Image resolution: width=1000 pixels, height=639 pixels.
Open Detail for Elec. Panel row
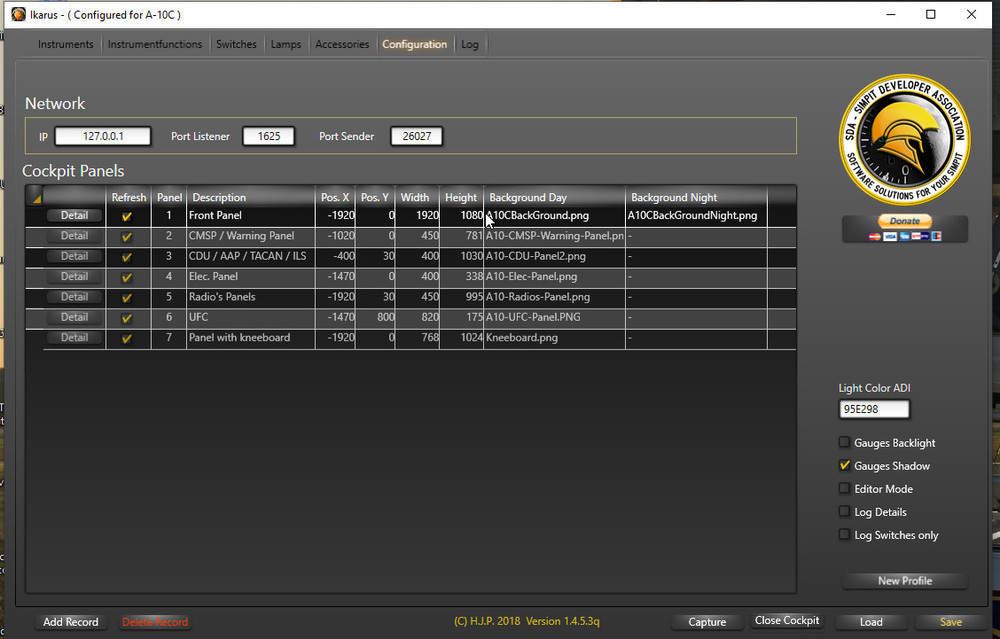click(74, 277)
